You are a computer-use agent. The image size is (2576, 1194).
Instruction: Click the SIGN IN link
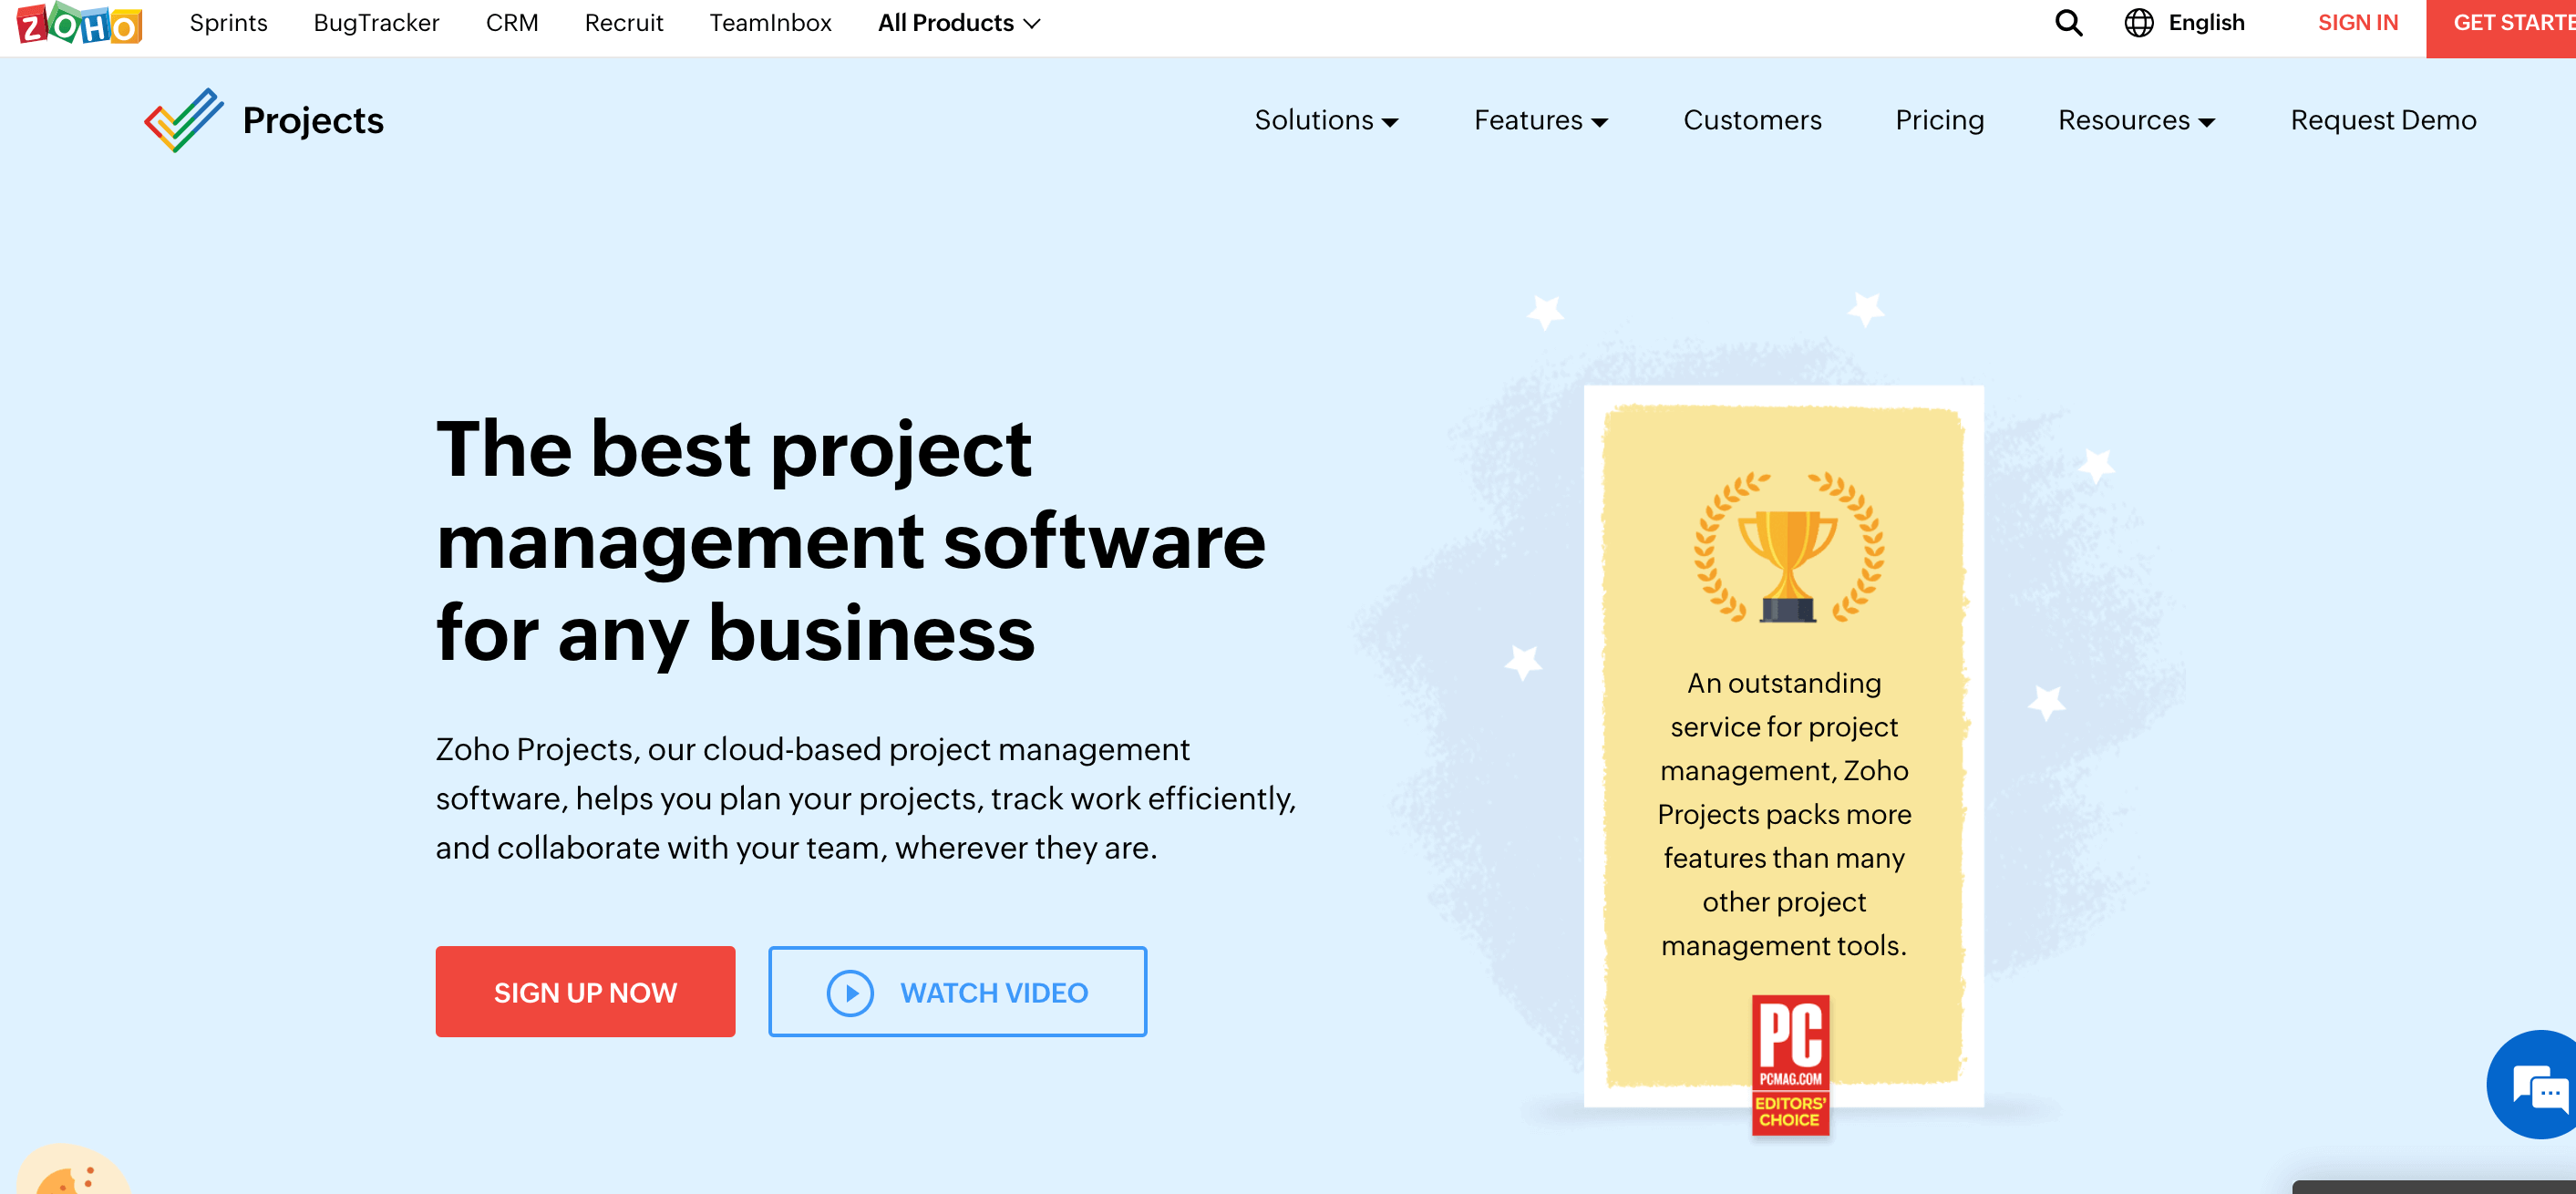2357,23
